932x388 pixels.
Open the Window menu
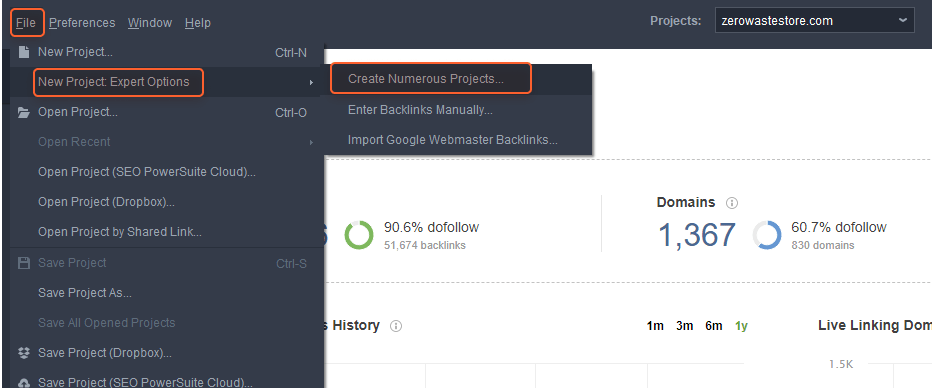tap(150, 23)
